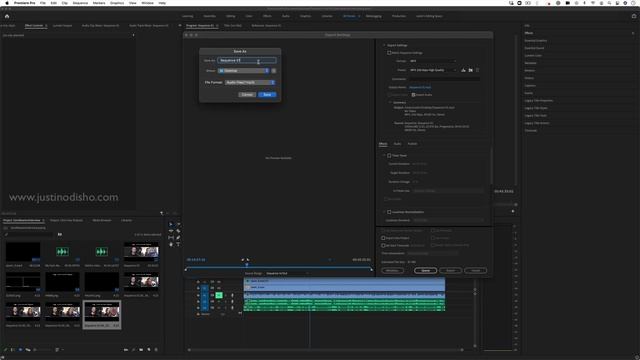Image resolution: width=640 pixels, height=360 pixels.
Task: Open the File menu
Action: tap(43, 3)
